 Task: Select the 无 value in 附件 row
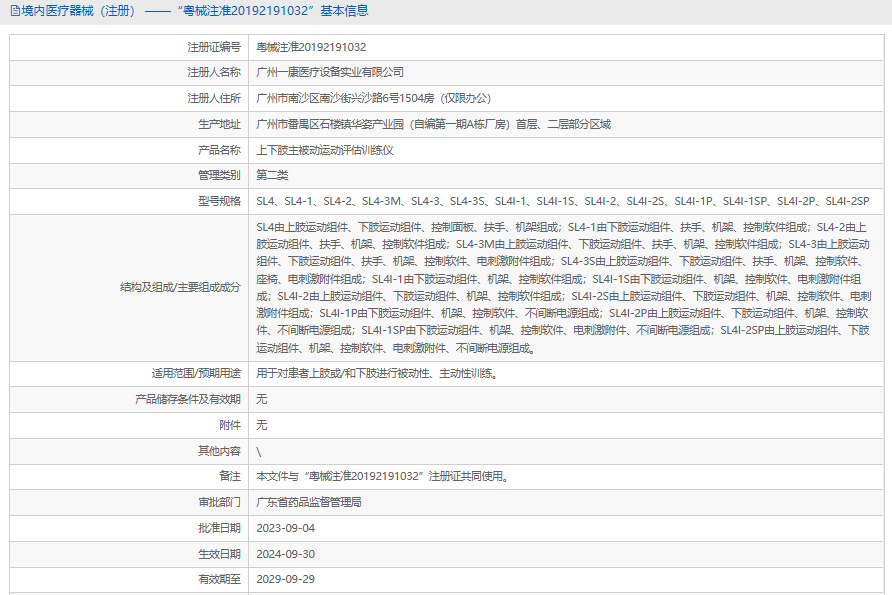[x=262, y=425]
